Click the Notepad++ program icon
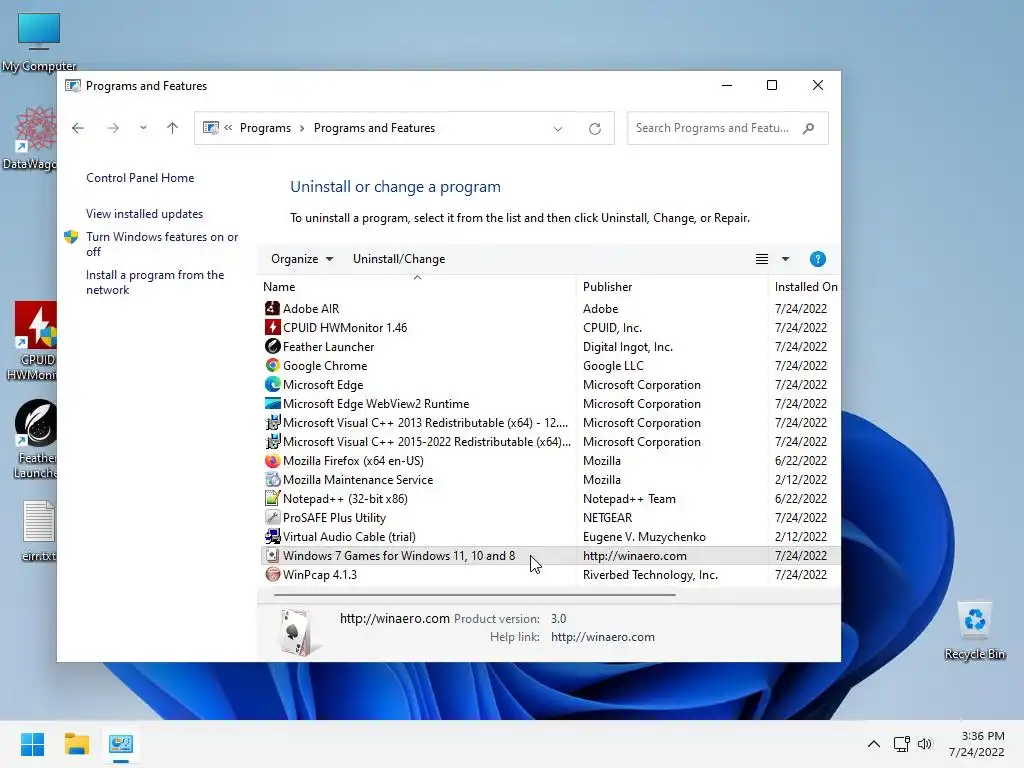Image resolution: width=1024 pixels, height=768 pixels. (272, 498)
